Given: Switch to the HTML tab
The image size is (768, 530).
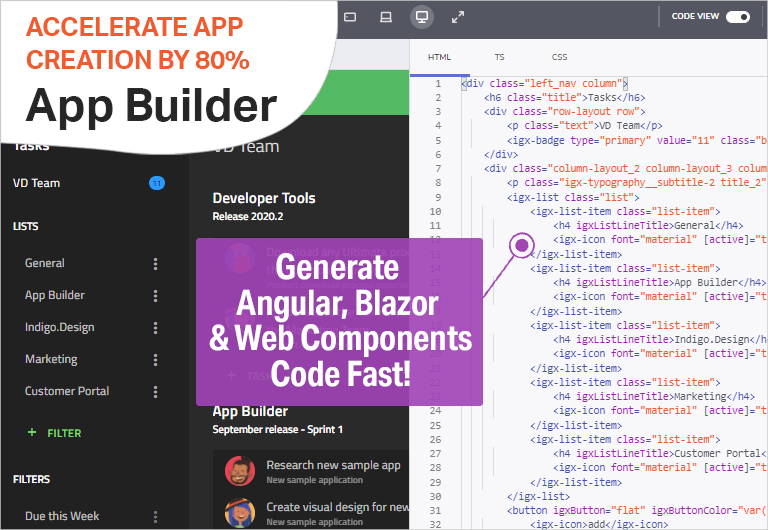Looking at the screenshot, I should [439, 57].
